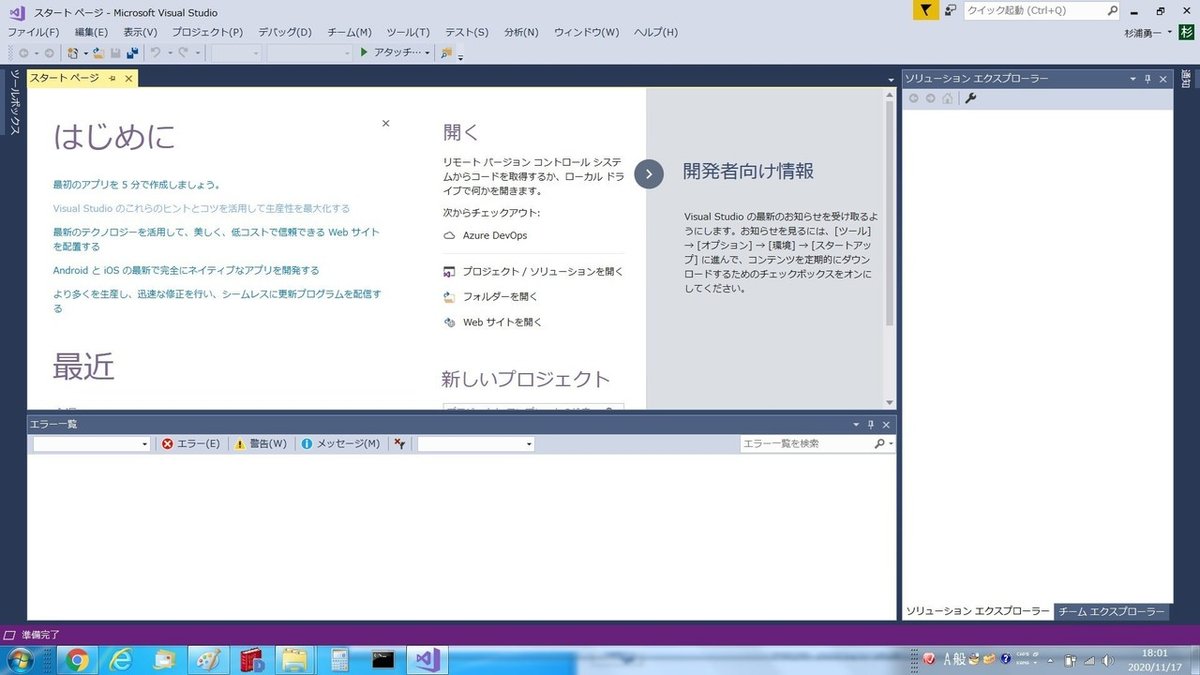The width and height of the screenshot is (1200, 675).
Task: Toggle the エラー filter in Error List
Action: point(190,443)
